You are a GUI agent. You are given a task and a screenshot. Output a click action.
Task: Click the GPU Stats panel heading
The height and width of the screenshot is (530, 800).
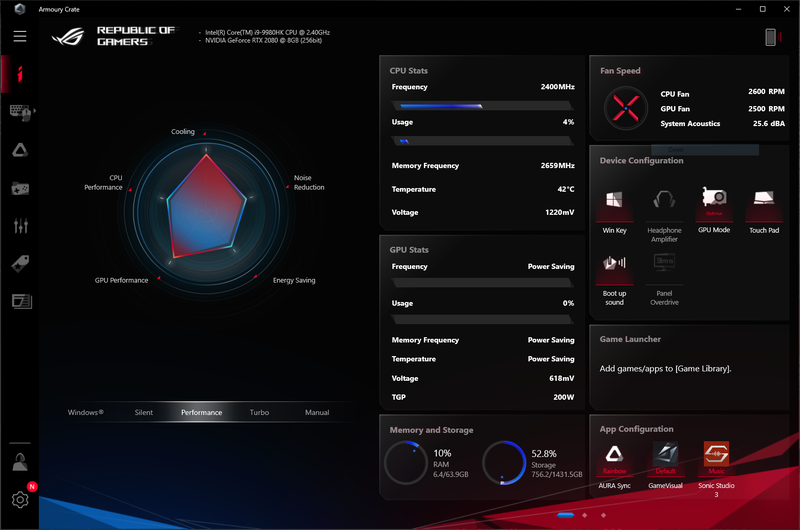point(409,250)
